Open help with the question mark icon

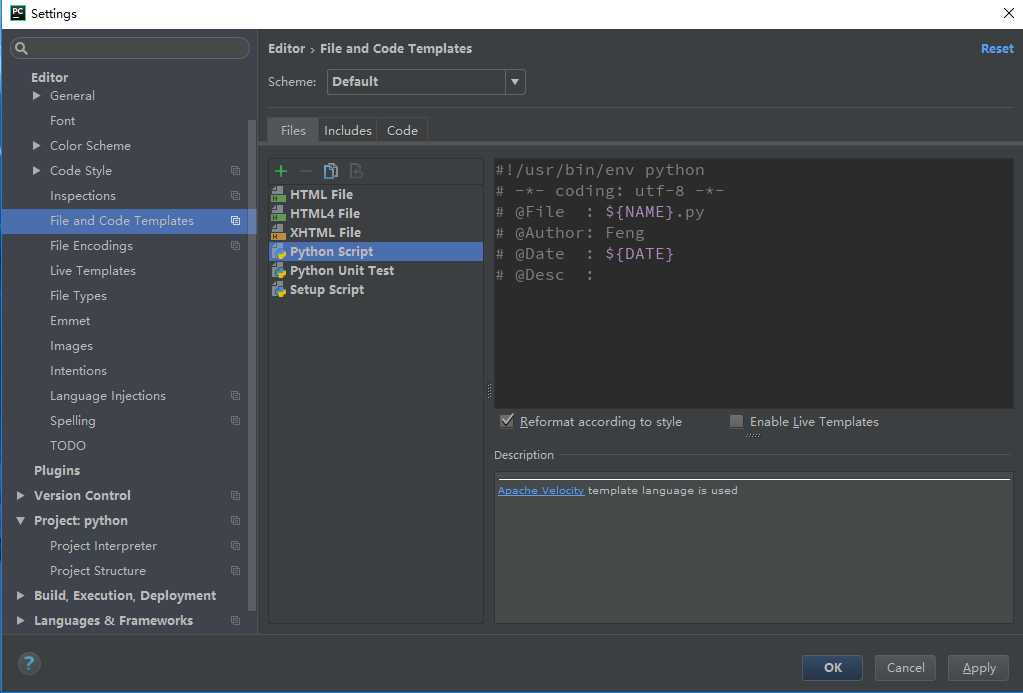tap(29, 664)
